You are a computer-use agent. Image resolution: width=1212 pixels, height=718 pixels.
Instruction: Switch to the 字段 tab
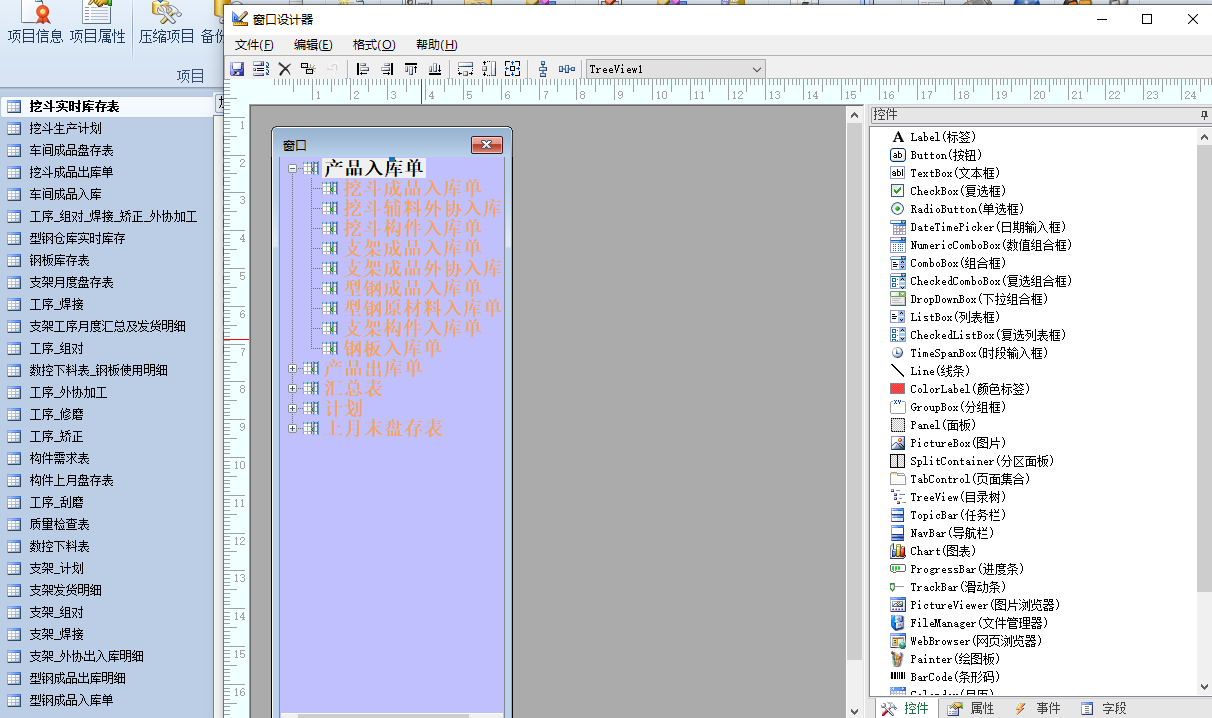pos(1103,708)
